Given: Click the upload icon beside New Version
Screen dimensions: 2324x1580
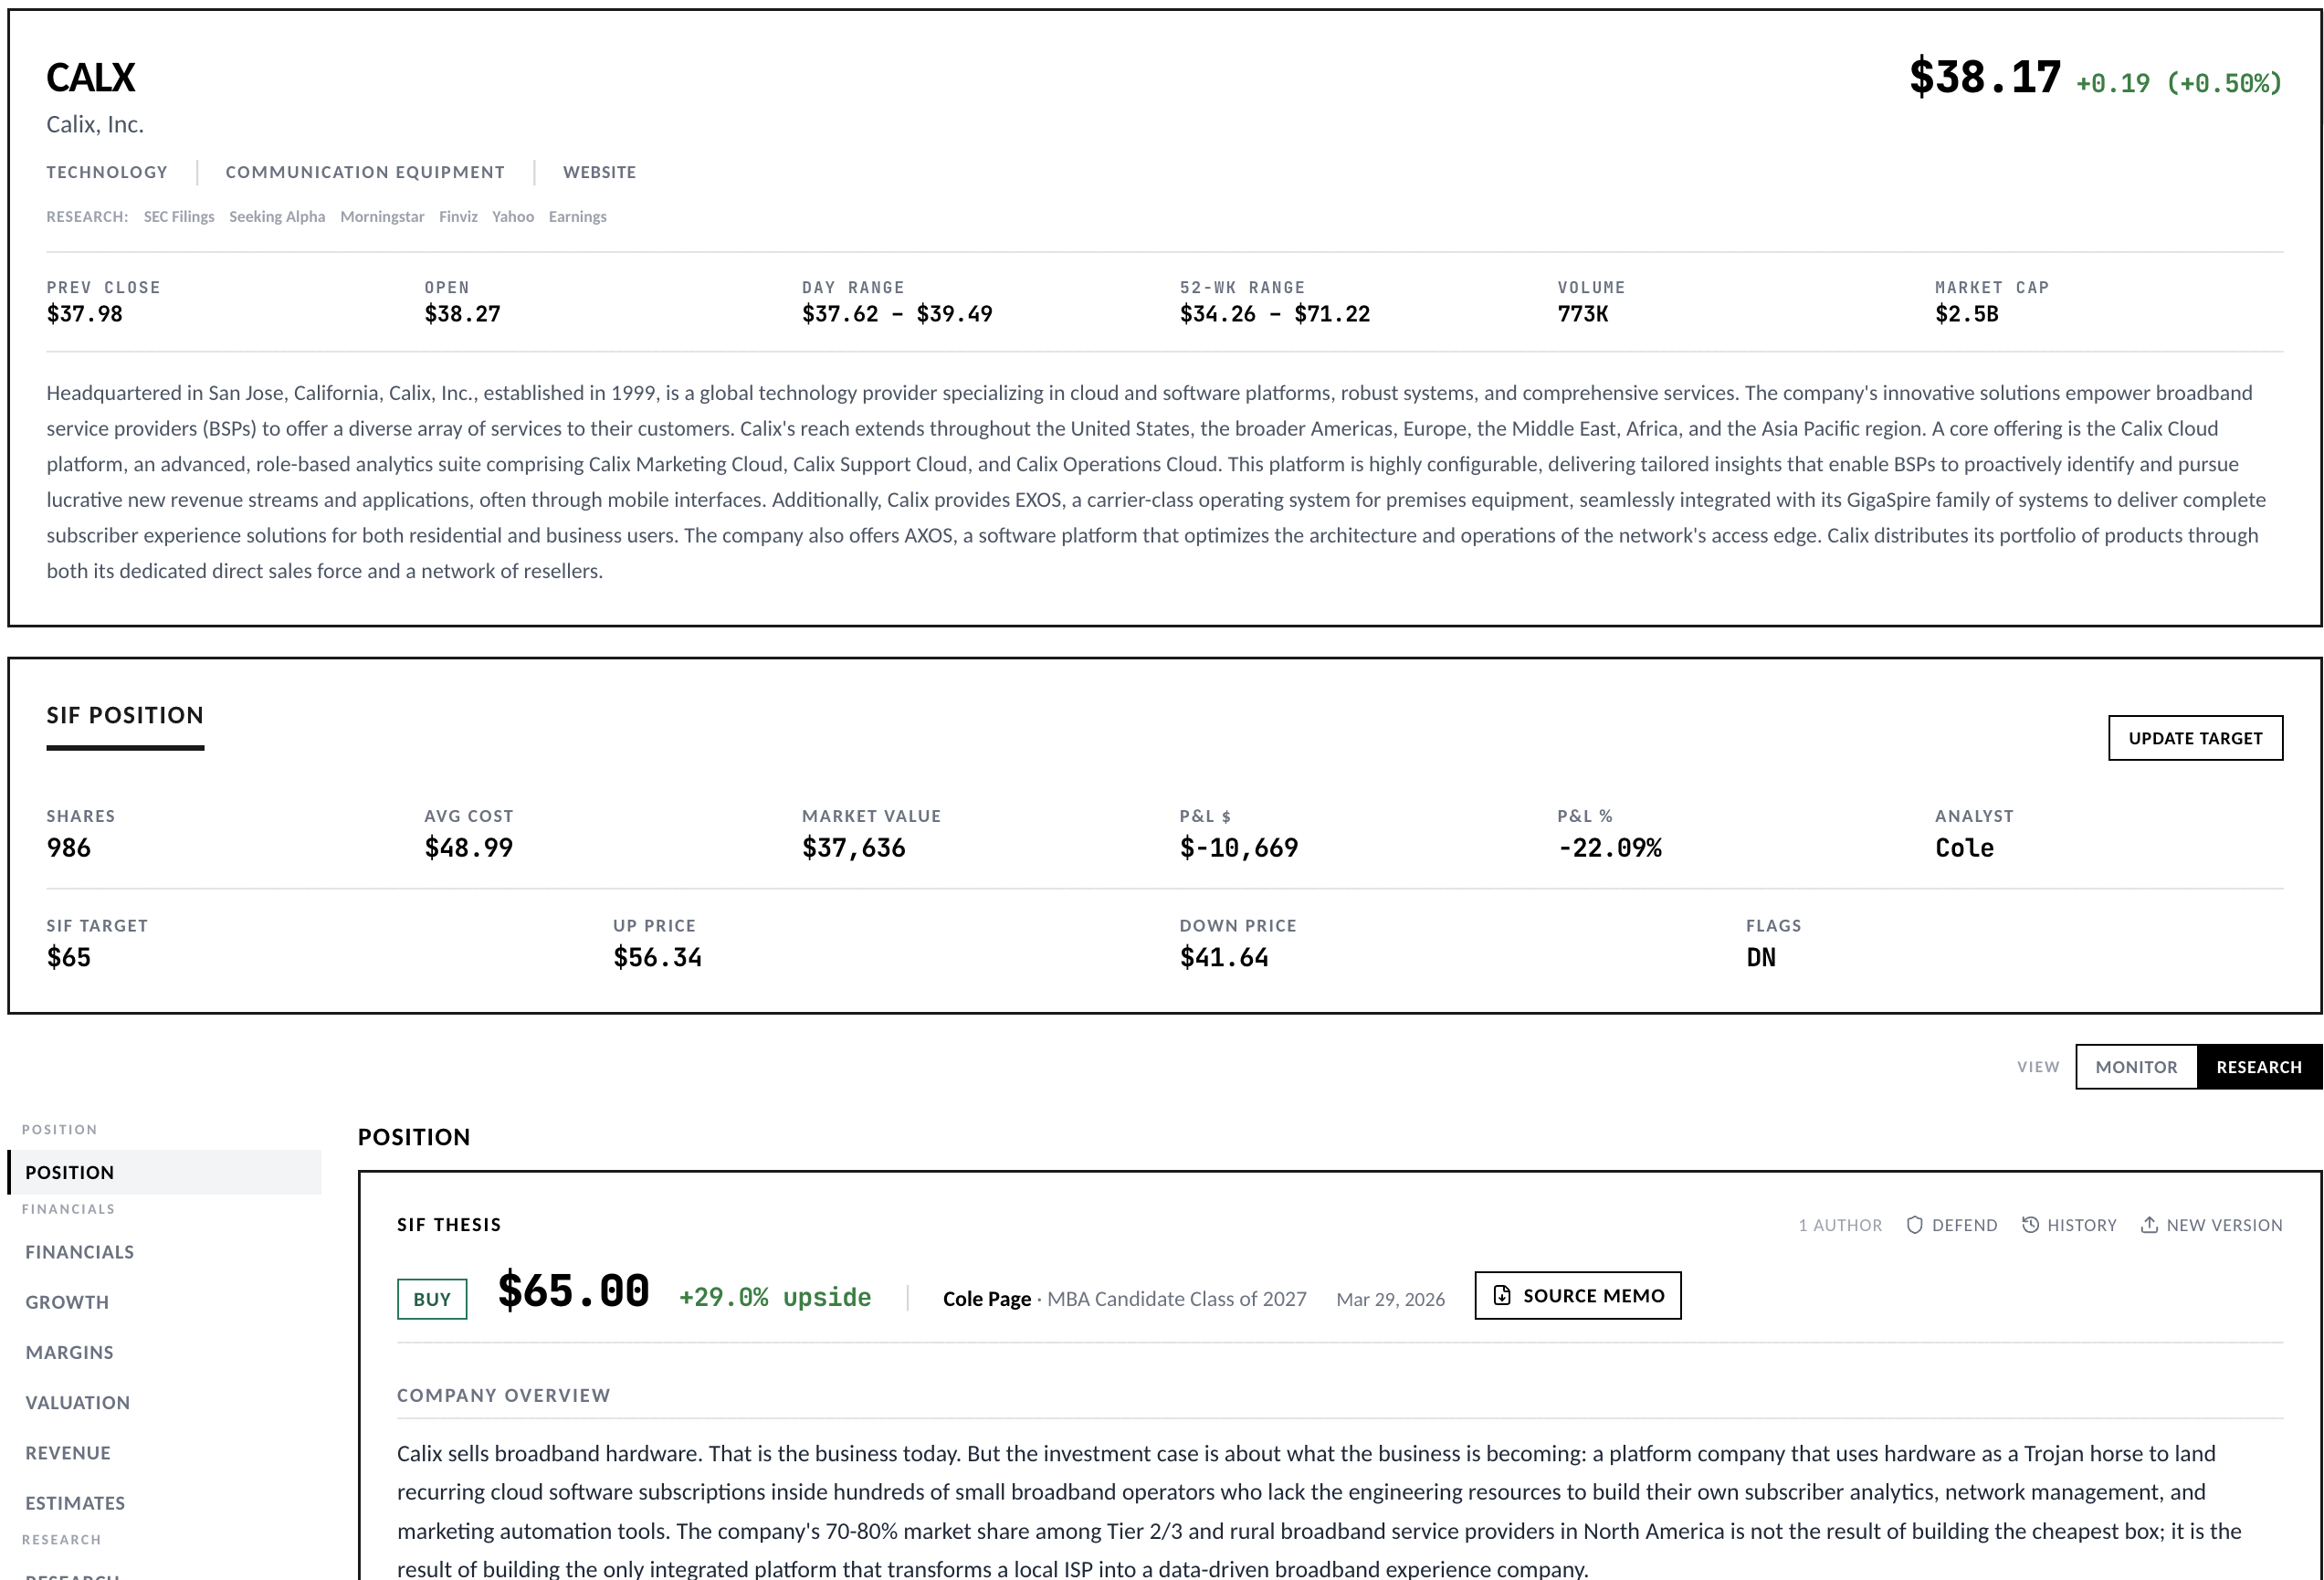Looking at the screenshot, I should (2149, 1225).
